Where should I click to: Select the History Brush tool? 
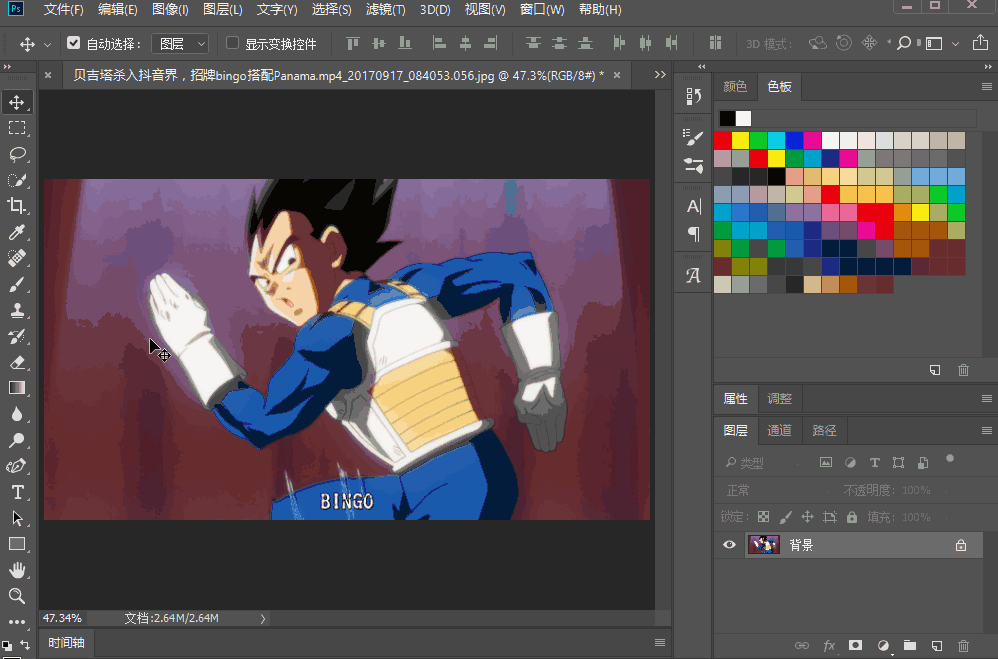click(x=17, y=336)
